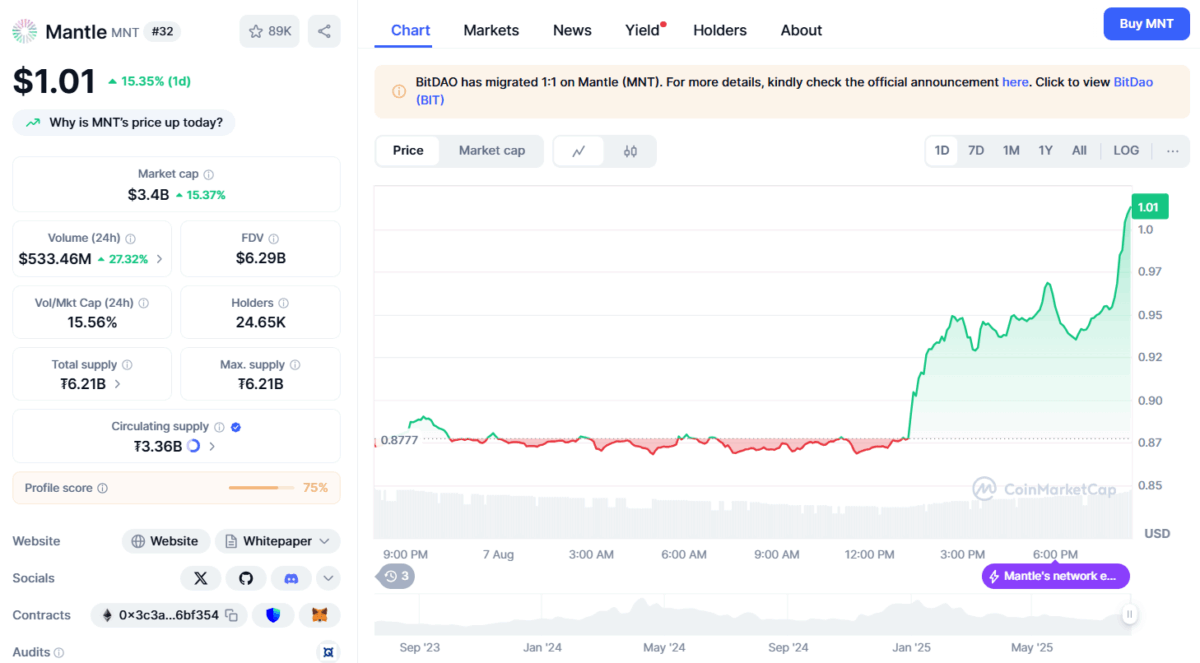Open the audit report icon
The width and height of the screenshot is (1200, 663).
[328, 652]
